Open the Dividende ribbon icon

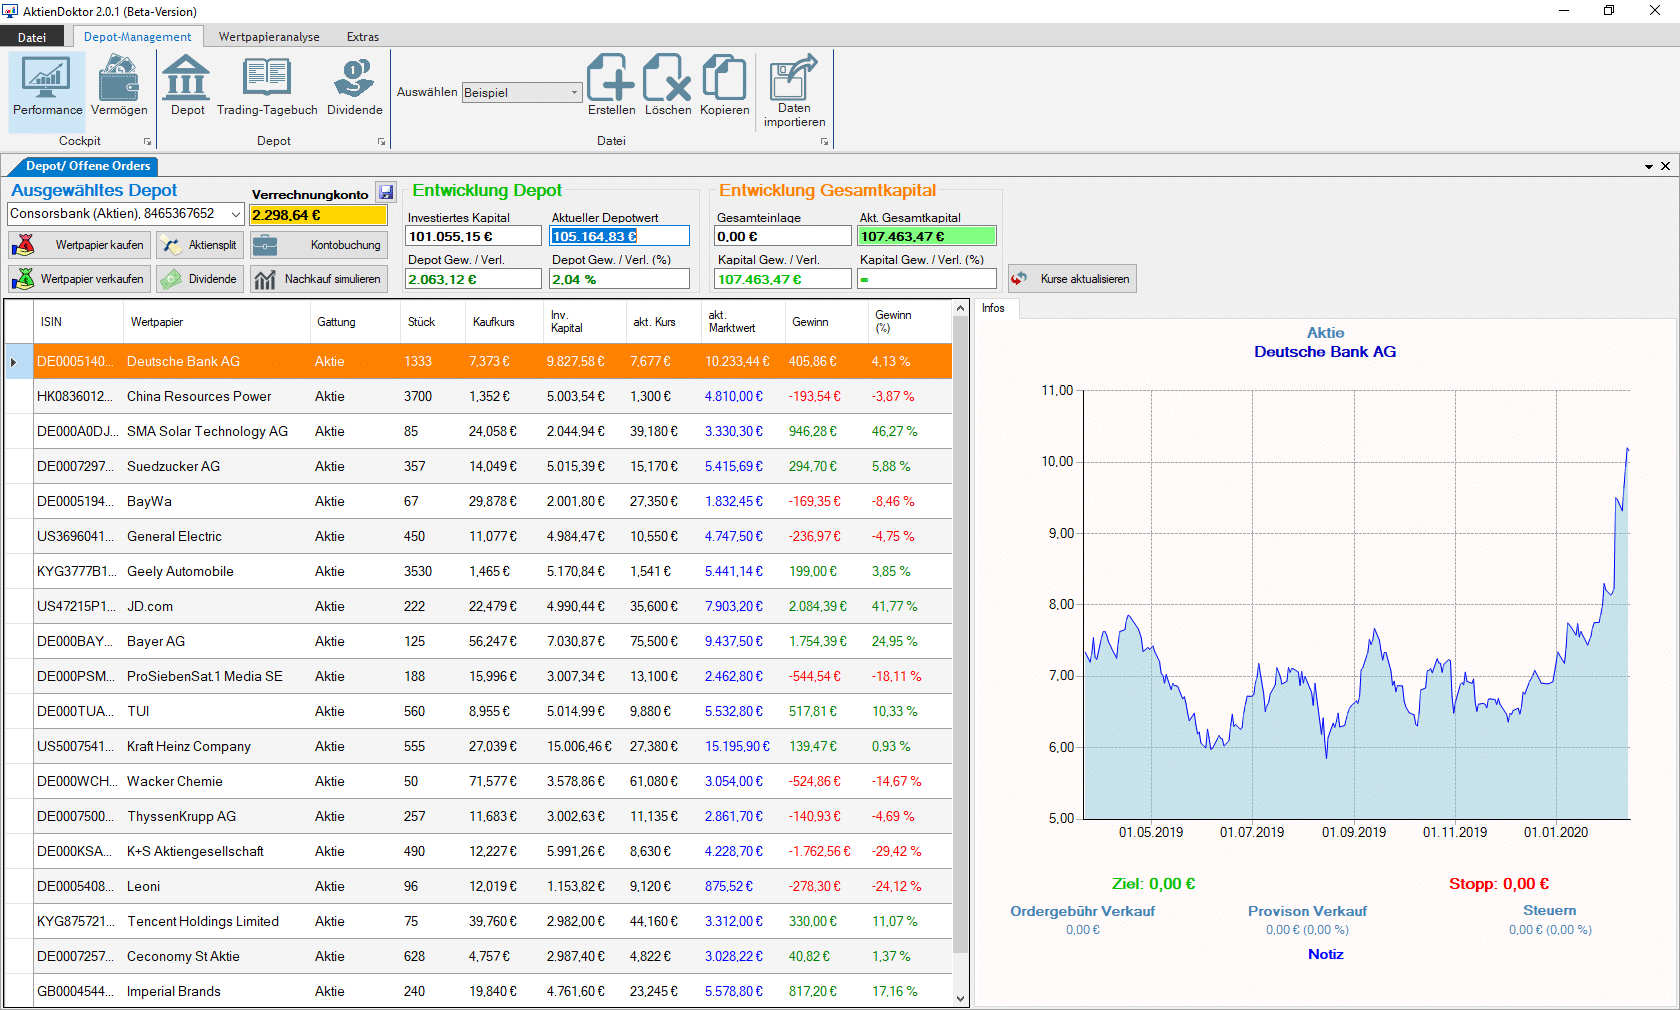click(x=355, y=88)
